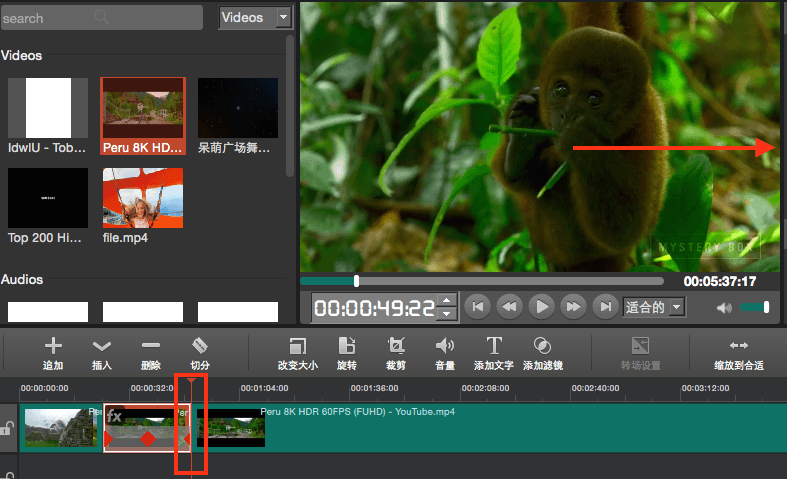Click the media library vertical scrollbar

290,106
